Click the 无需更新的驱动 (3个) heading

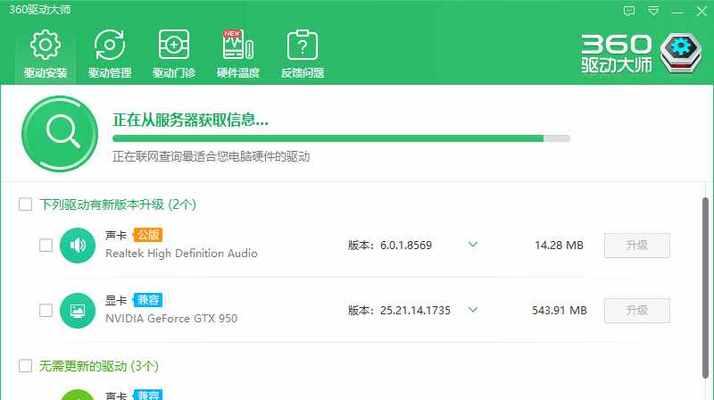pos(99,366)
